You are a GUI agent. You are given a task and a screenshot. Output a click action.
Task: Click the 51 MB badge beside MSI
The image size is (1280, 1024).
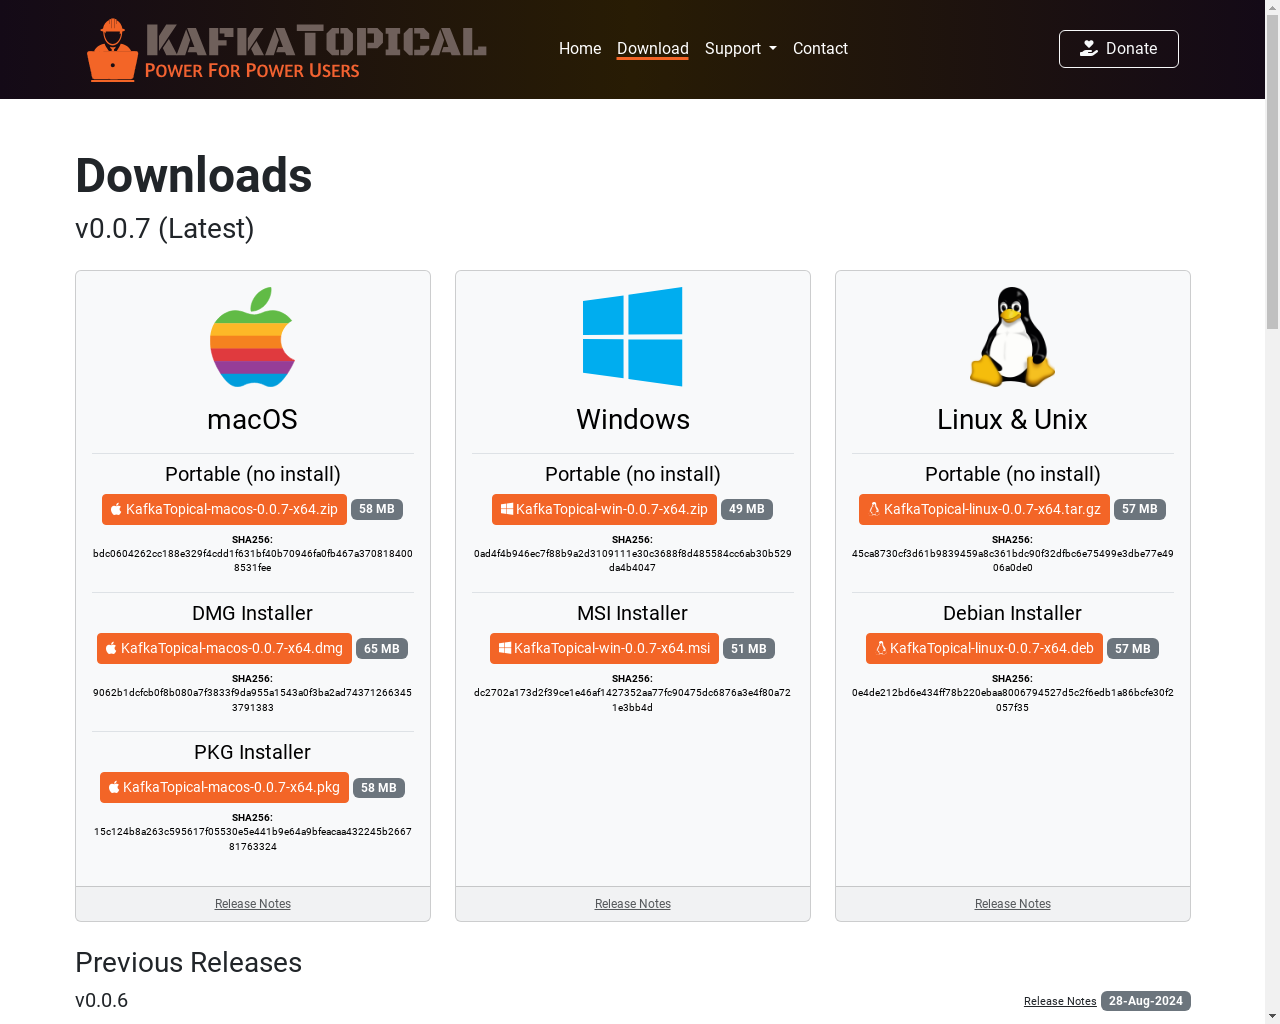point(749,649)
